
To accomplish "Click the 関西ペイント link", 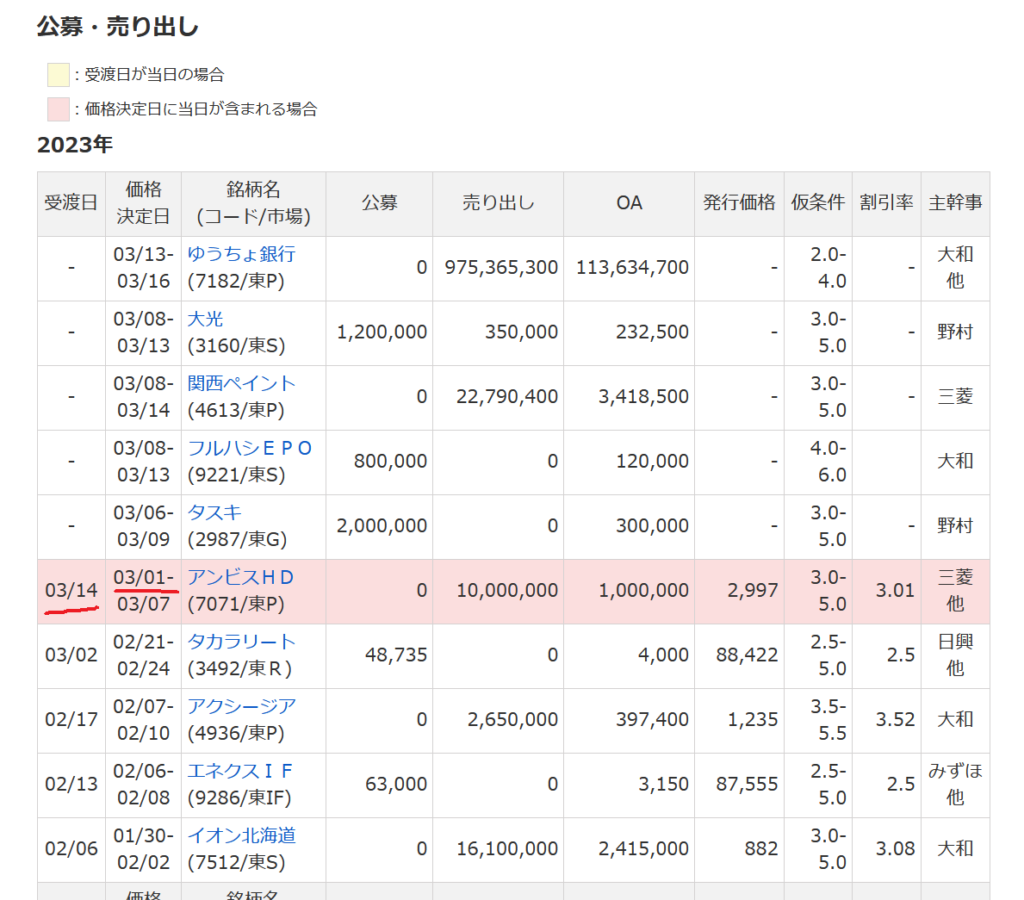I will pyautogui.click(x=241, y=384).
